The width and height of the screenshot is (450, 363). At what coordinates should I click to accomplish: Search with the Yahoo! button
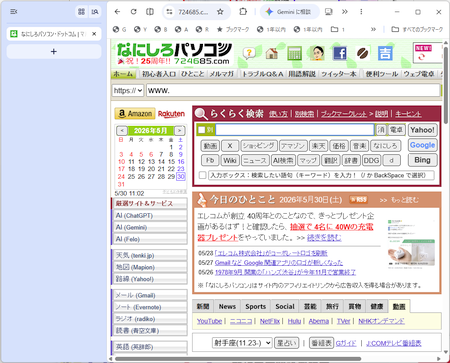tap(422, 130)
